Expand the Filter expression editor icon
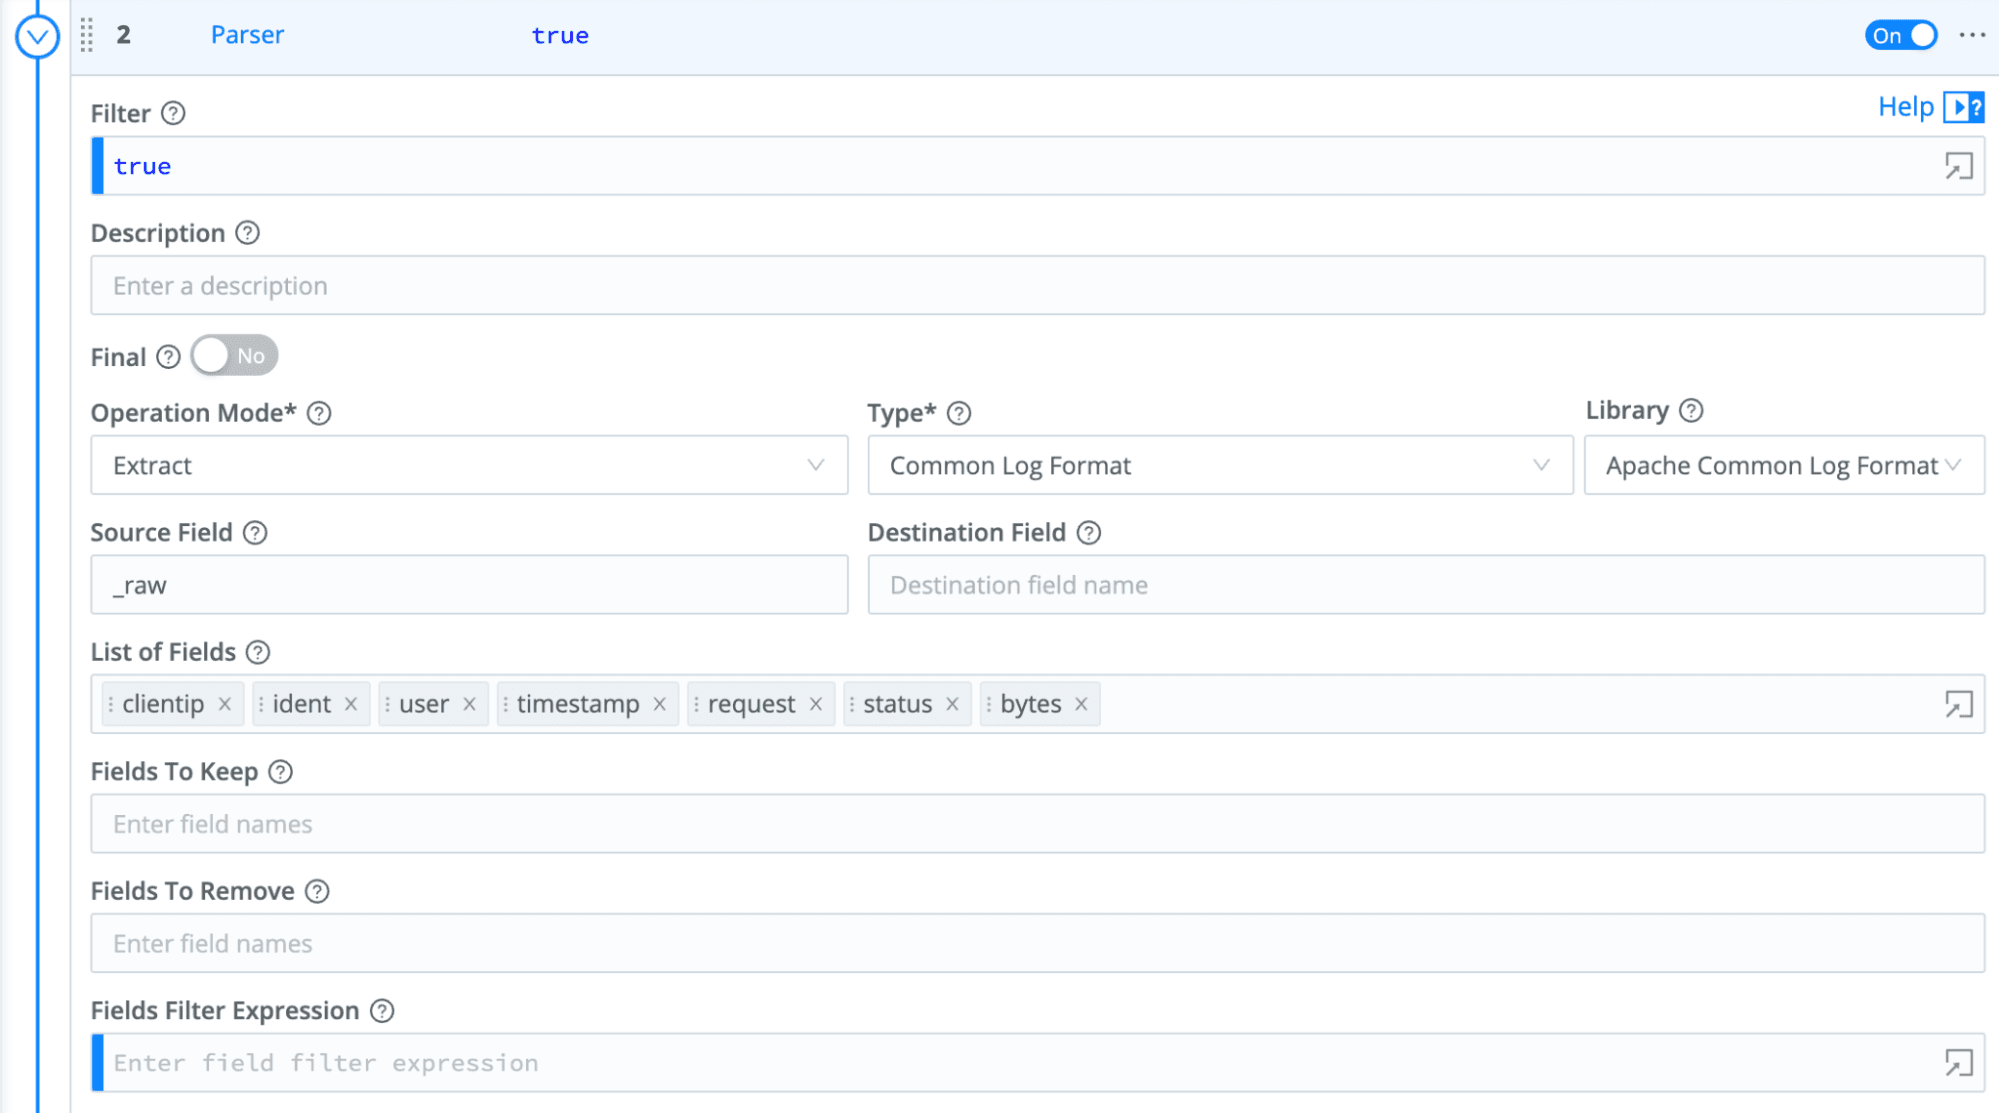1999x1113 pixels. [x=1957, y=166]
